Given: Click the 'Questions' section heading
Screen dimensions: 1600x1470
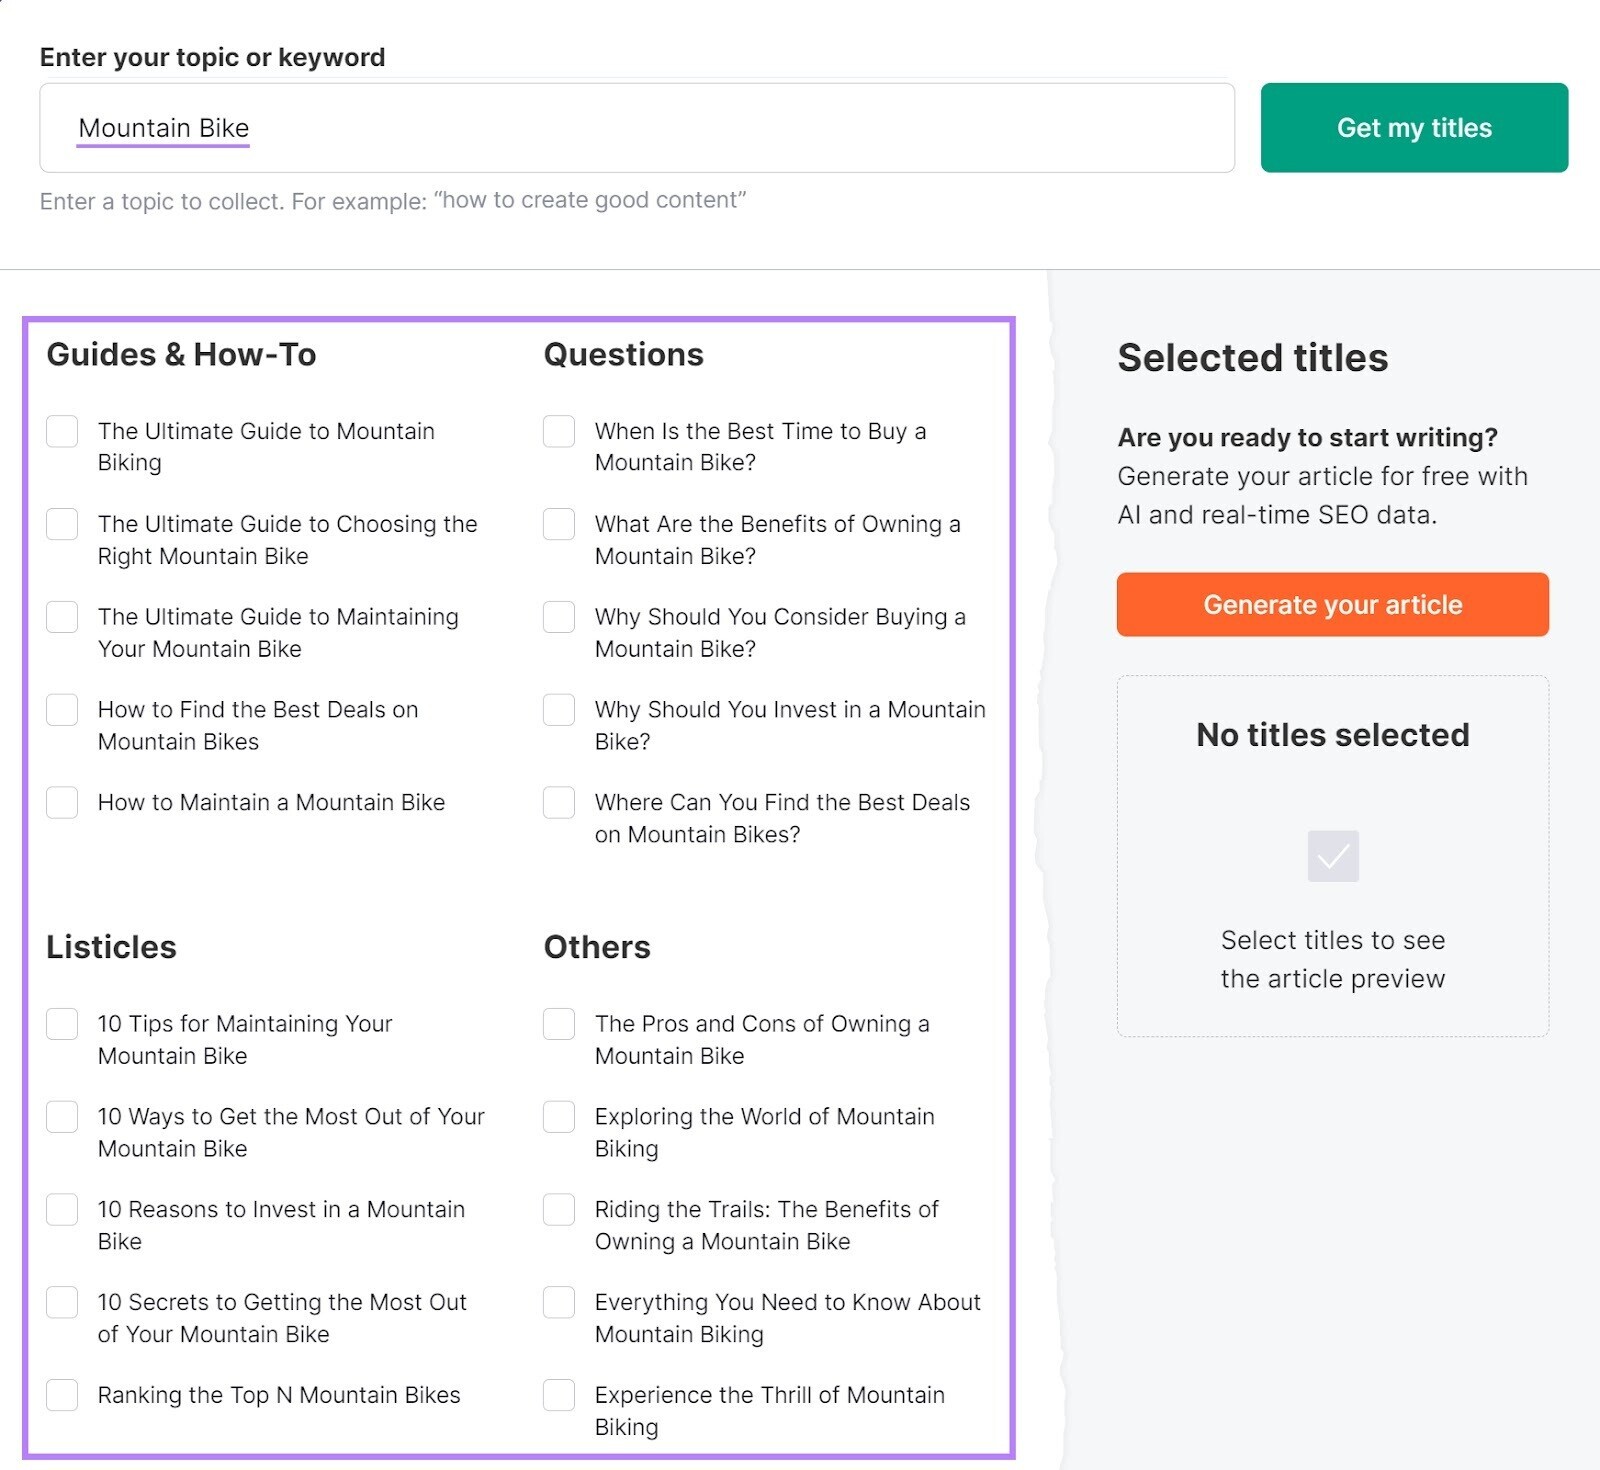Looking at the screenshot, I should click(624, 355).
